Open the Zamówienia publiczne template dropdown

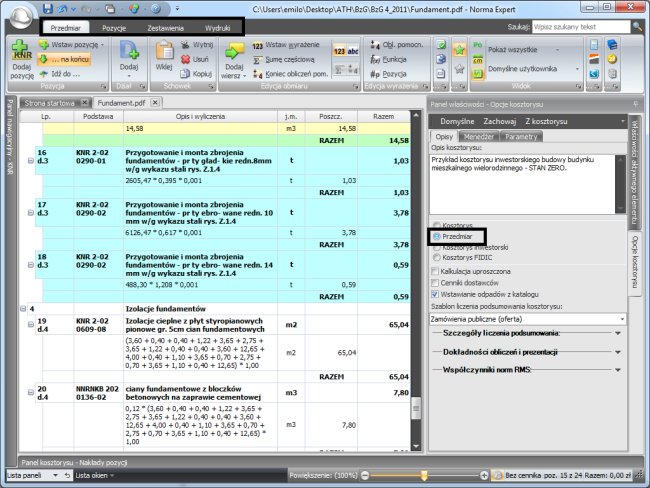pos(620,318)
